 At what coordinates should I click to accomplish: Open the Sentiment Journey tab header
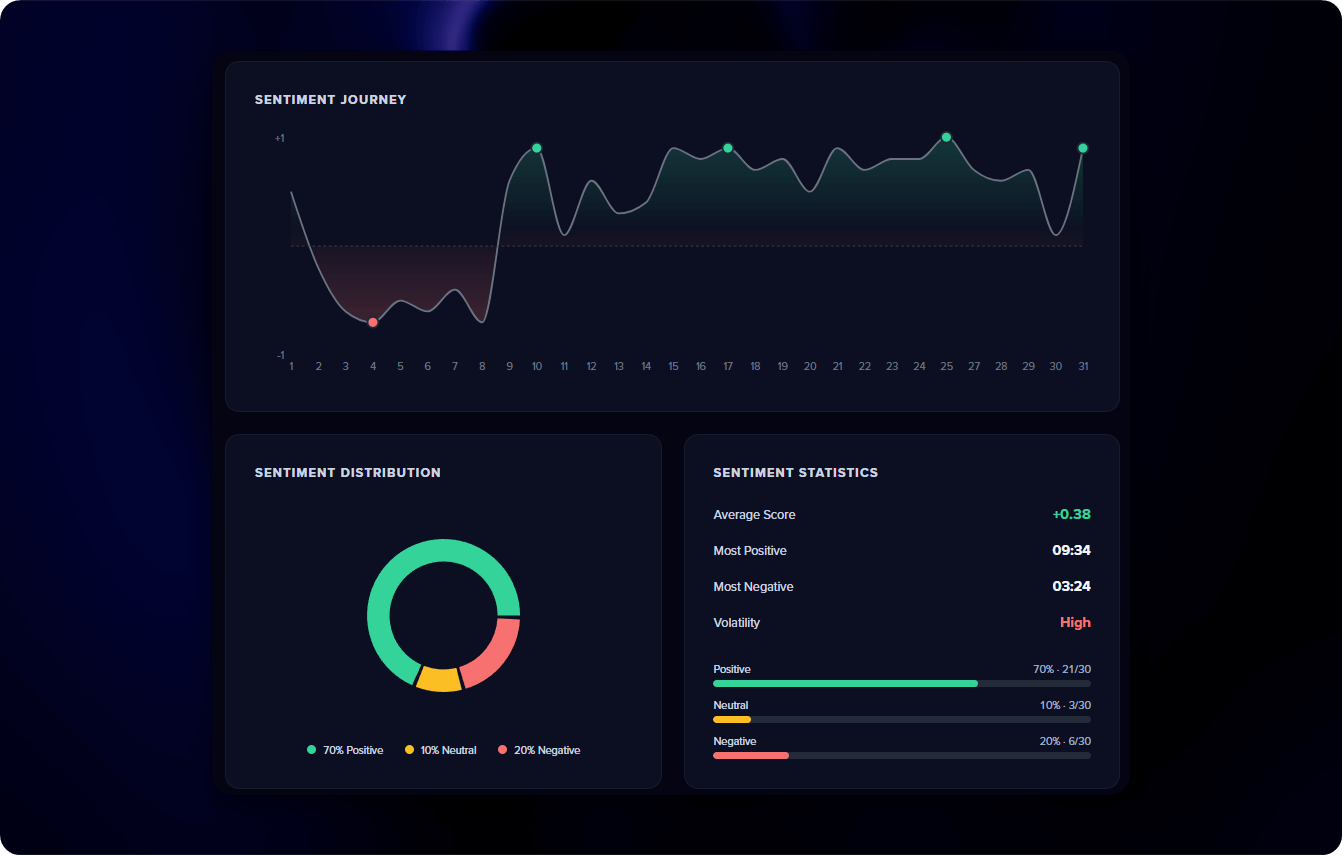pyautogui.click(x=330, y=99)
